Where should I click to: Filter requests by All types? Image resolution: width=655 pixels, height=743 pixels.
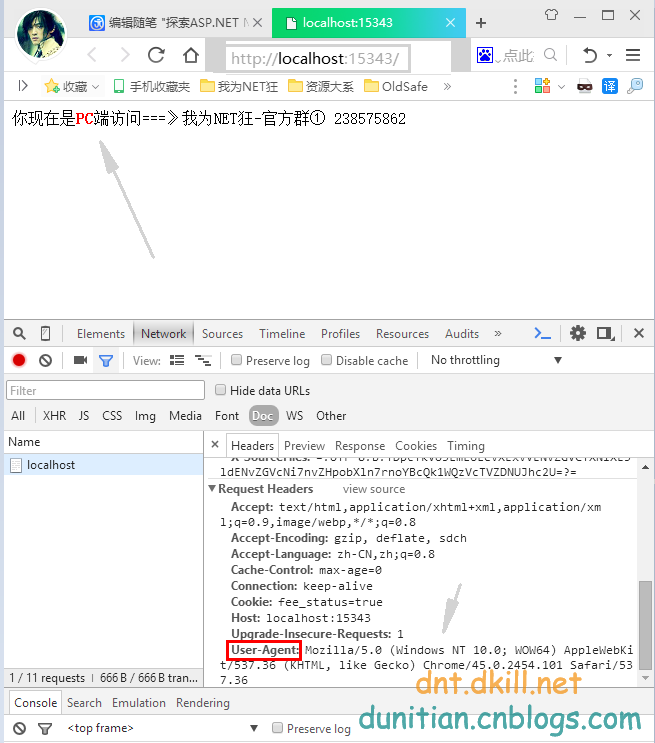pos(18,416)
